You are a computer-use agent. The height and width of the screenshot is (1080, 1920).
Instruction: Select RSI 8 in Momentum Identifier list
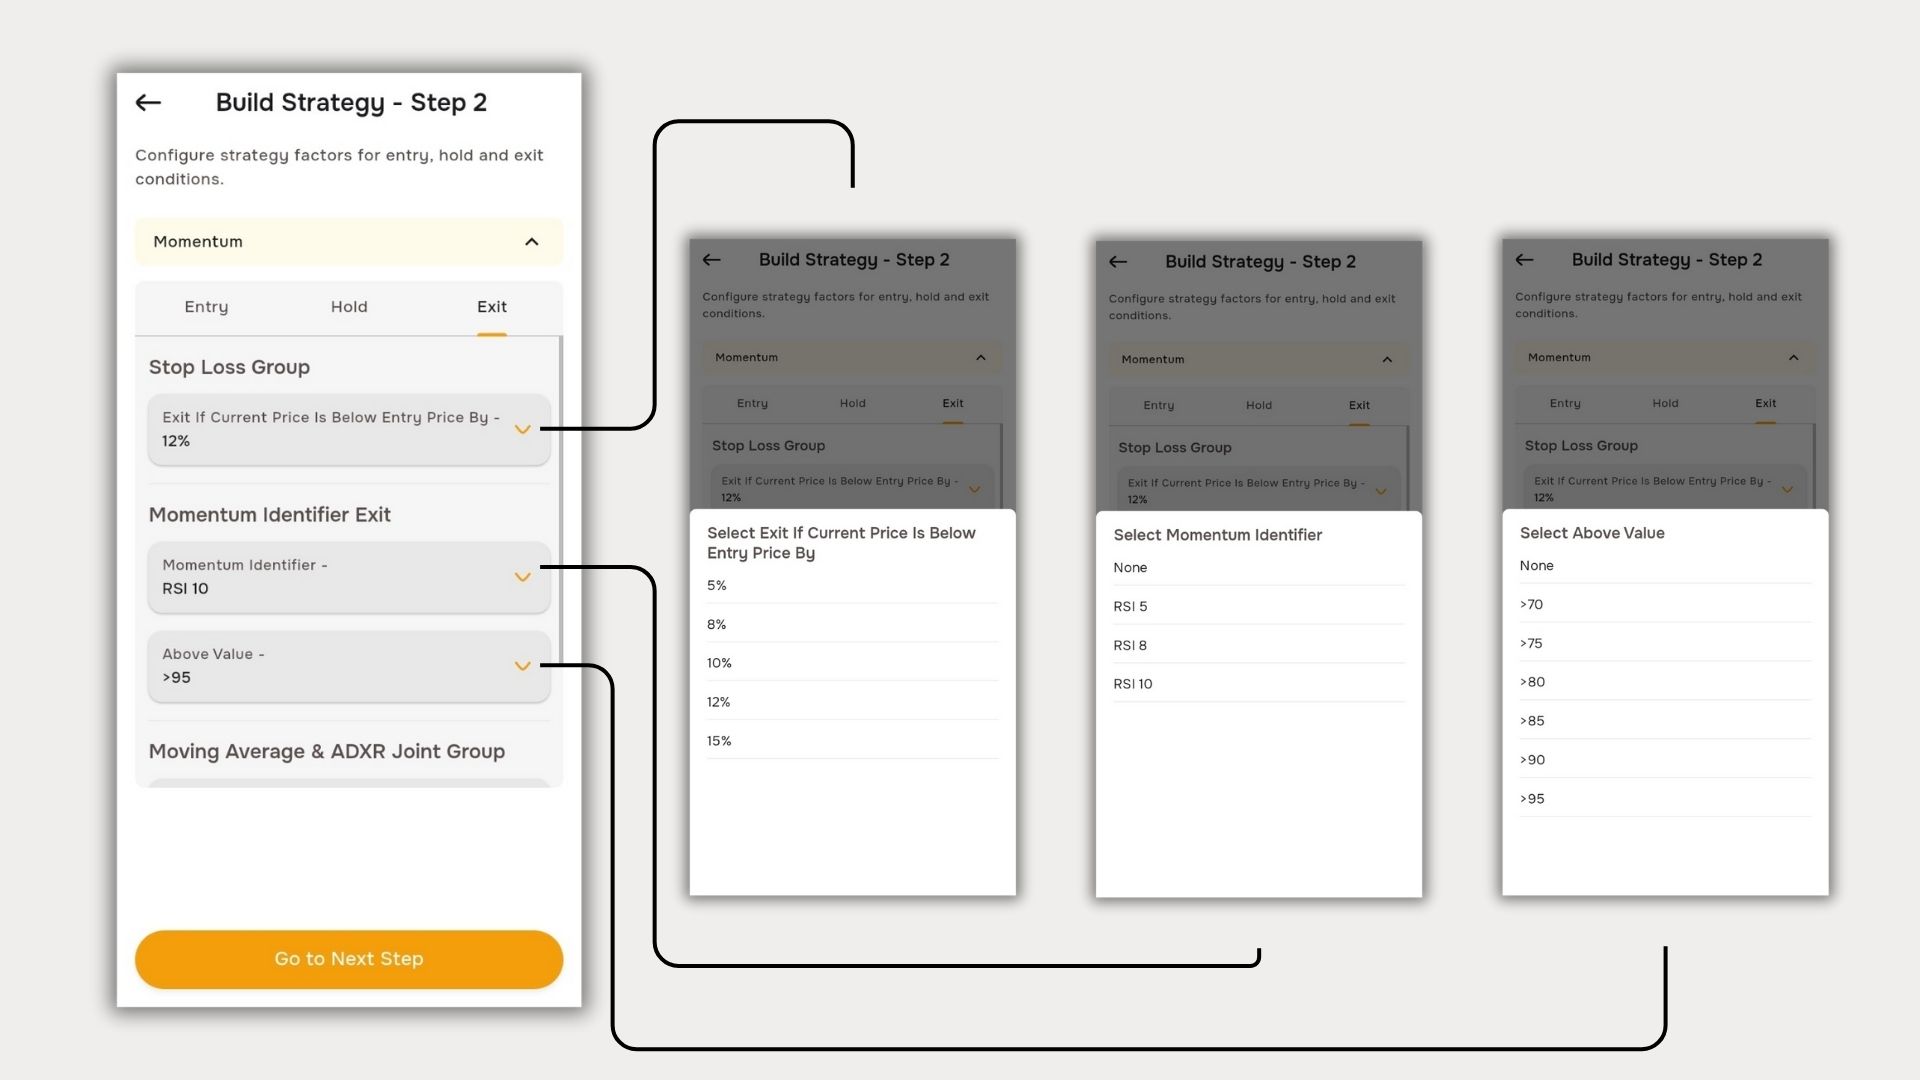1258,646
